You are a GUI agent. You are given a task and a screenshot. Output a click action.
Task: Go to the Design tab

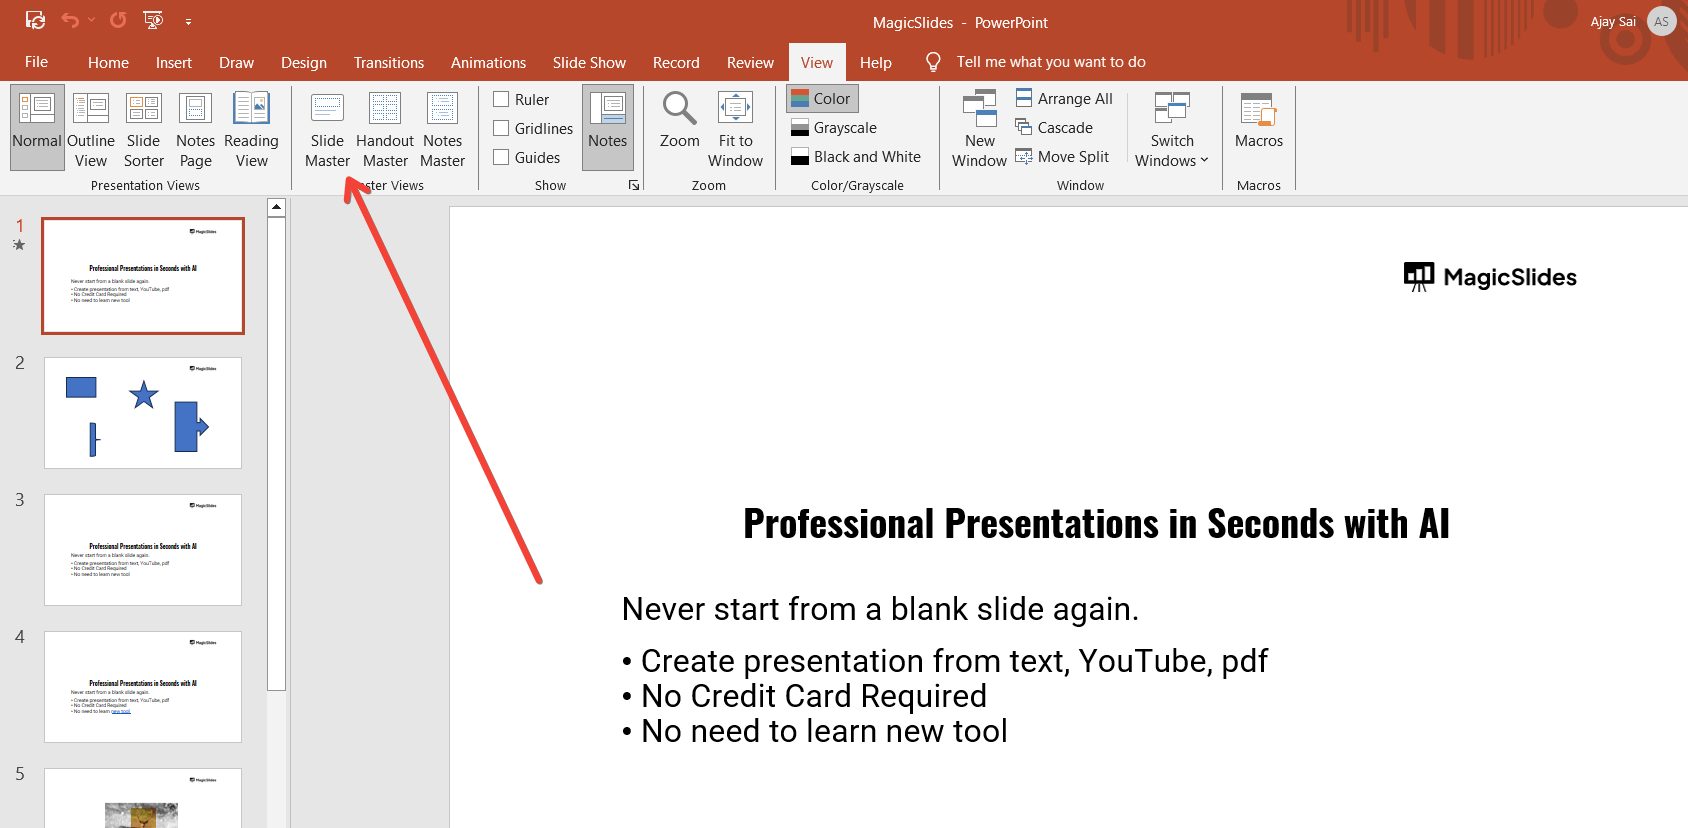point(303,62)
